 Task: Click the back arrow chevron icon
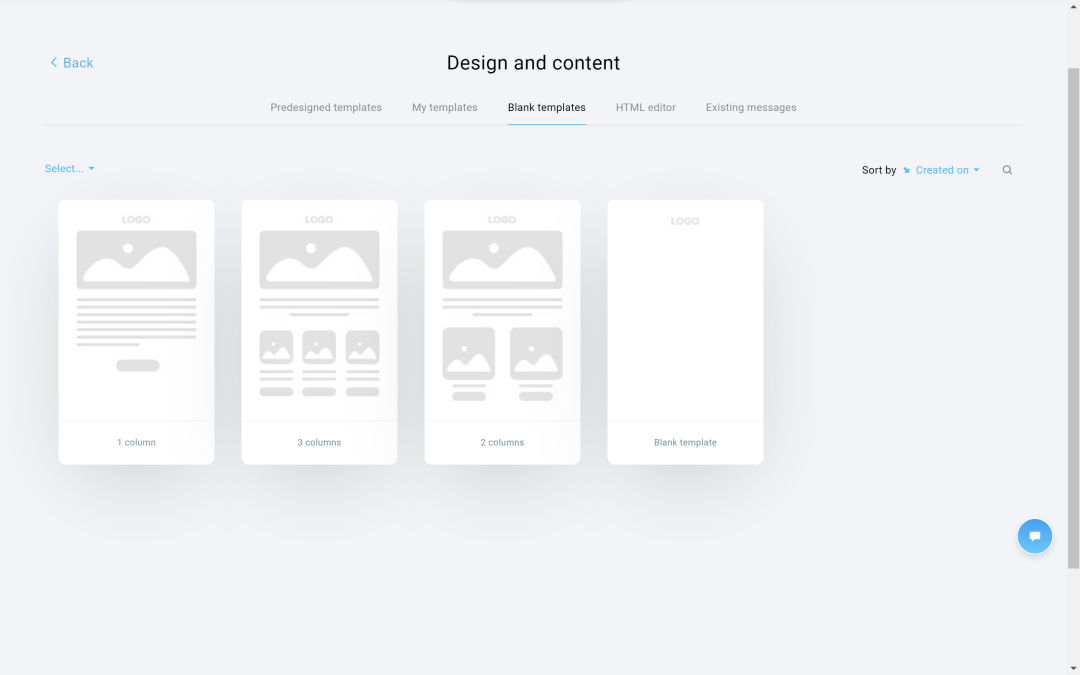[53, 62]
